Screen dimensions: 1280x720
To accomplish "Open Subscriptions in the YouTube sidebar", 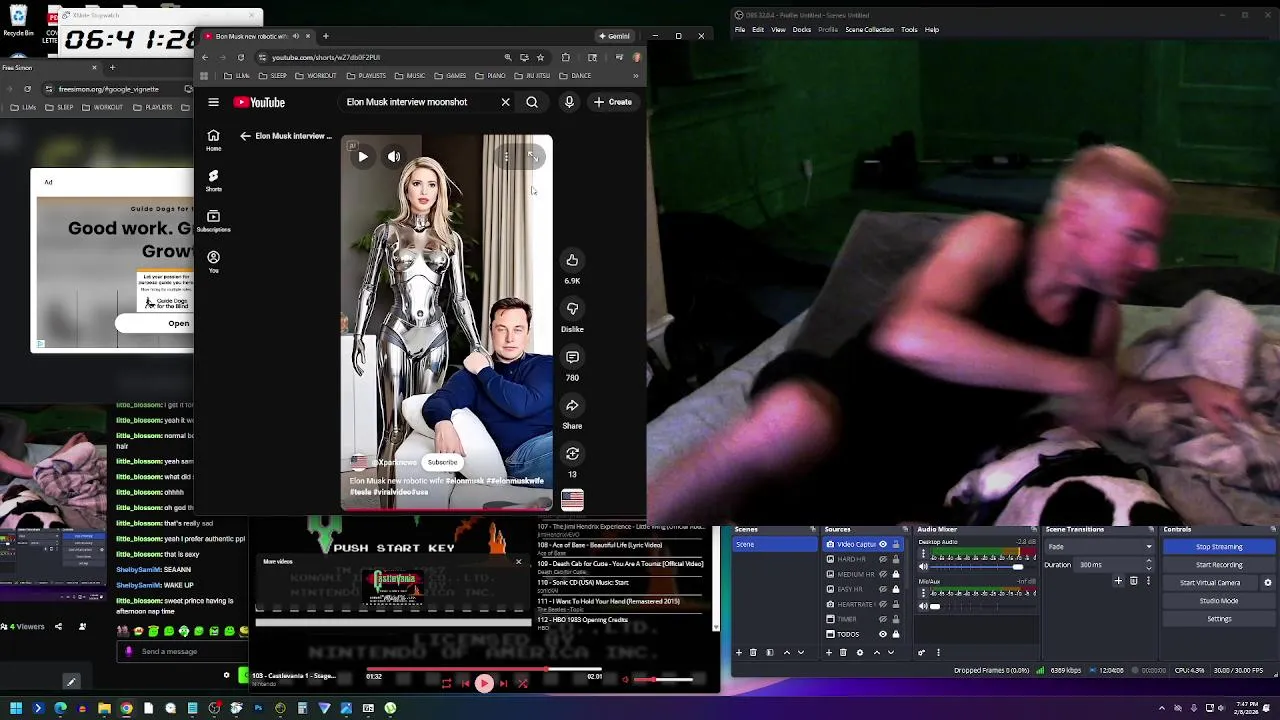I will coord(213,221).
